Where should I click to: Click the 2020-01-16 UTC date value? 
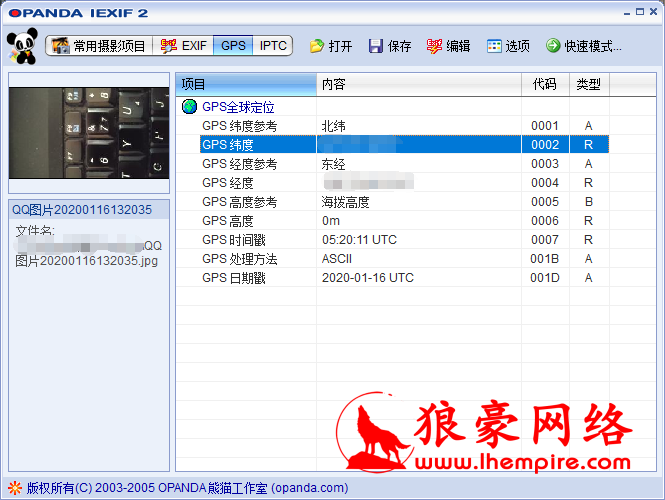[x=368, y=278]
